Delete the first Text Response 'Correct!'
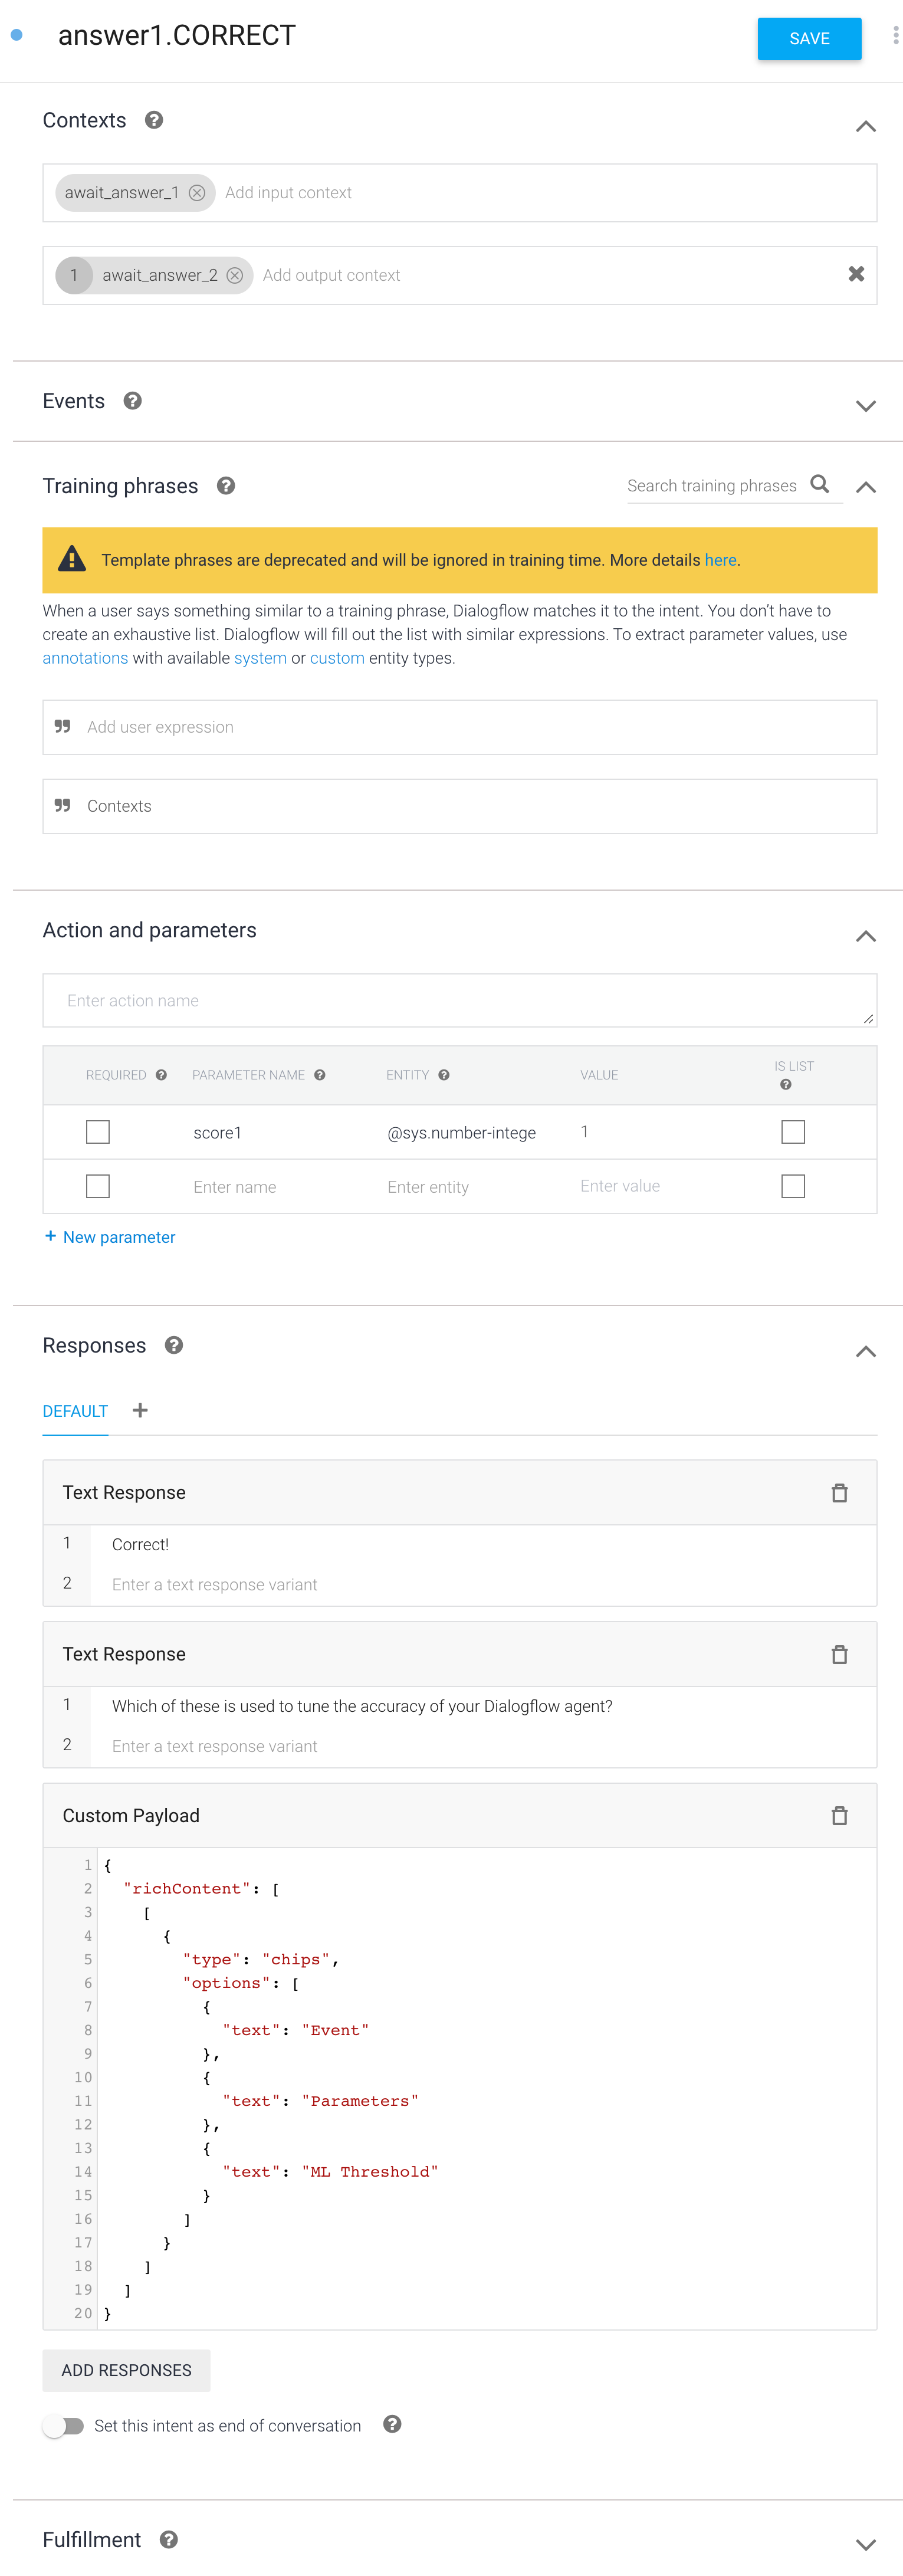The height and width of the screenshot is (2576, 903). (839, 1493)
